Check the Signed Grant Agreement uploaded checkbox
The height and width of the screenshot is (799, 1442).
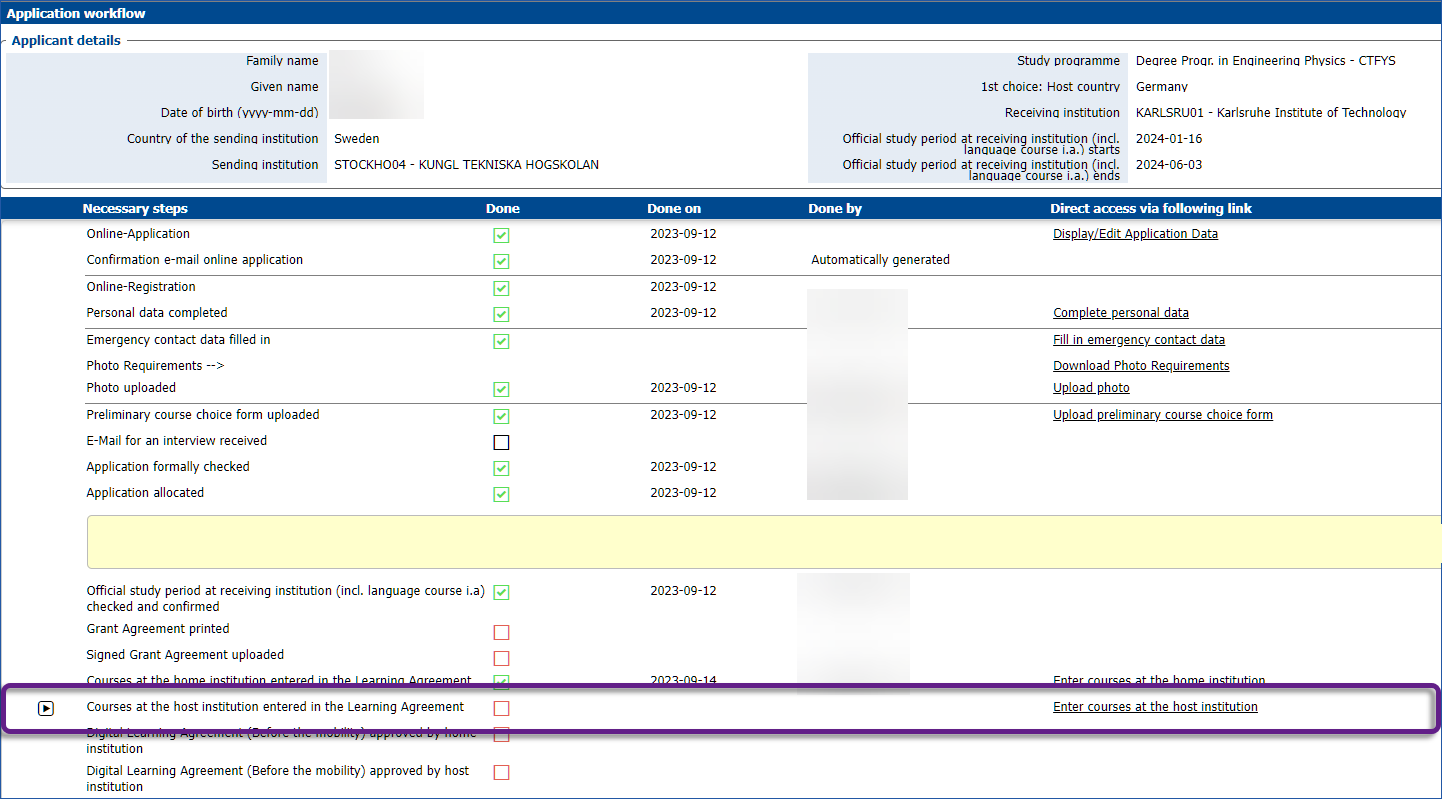pos(501,658)
